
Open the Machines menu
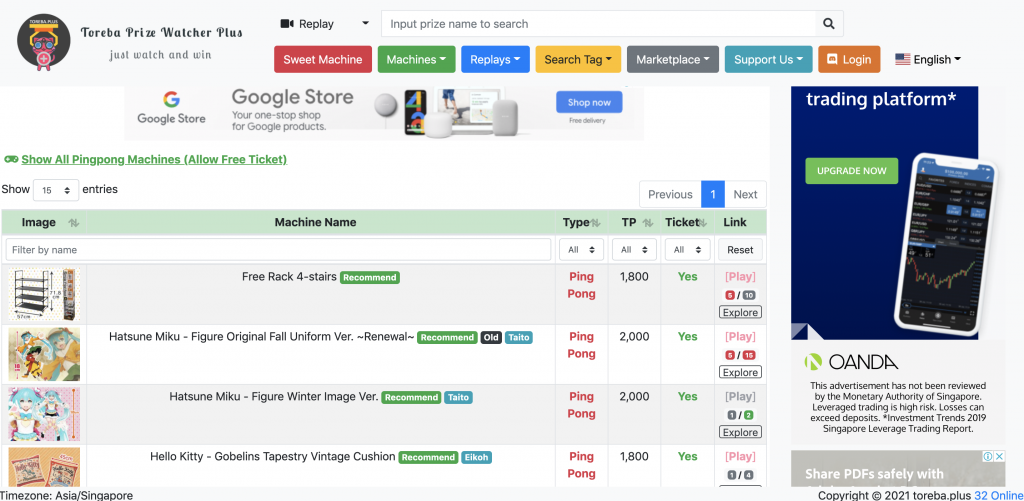pos(416,60)
